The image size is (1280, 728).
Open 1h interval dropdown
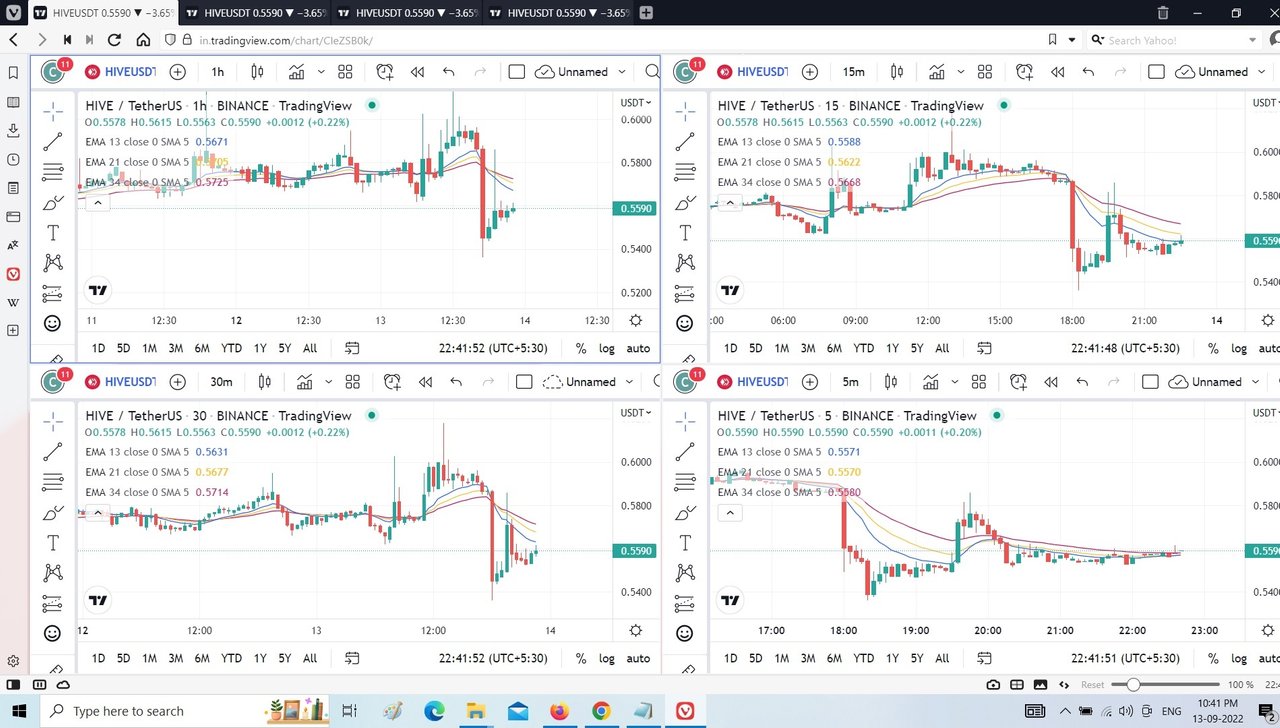tap(217, 72)
